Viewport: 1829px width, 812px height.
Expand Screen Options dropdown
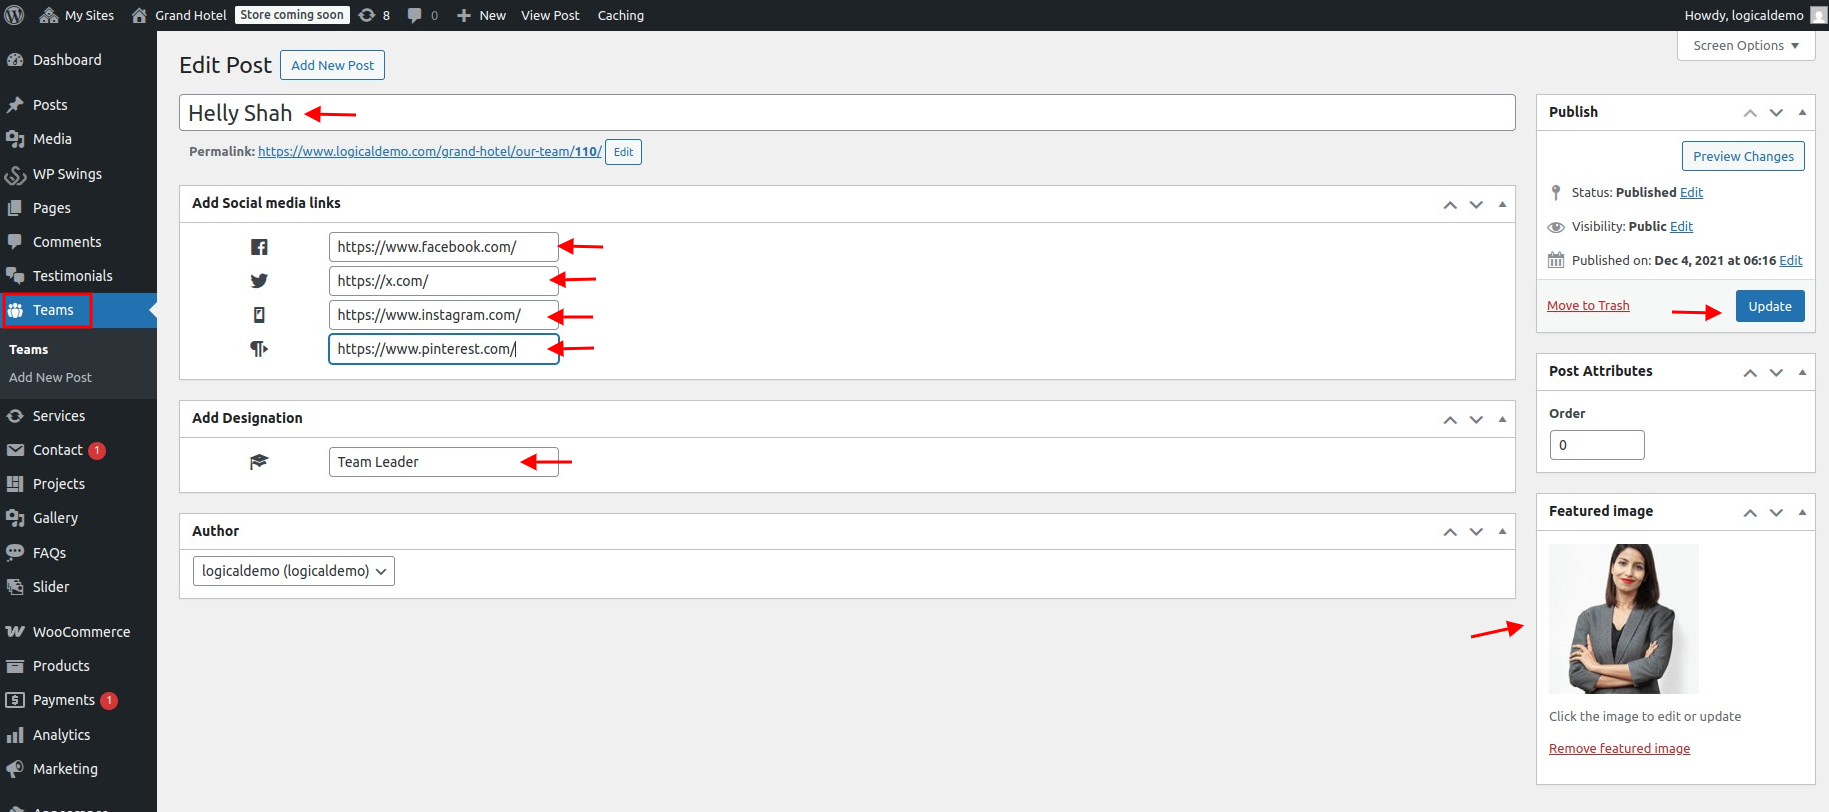click(1745, 46)
